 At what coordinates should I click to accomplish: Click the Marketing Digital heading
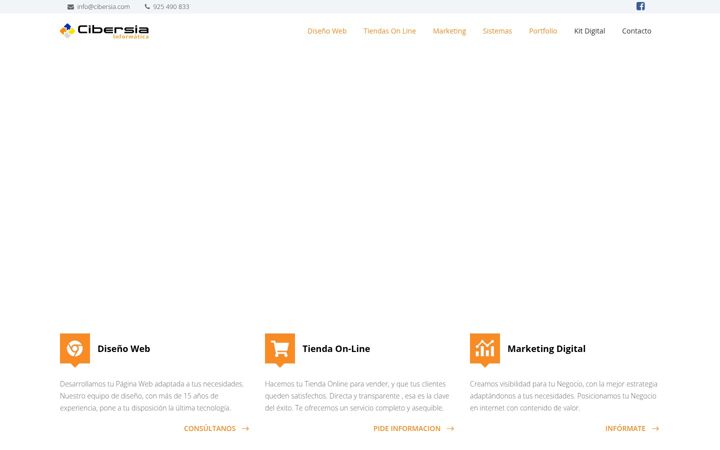[546, 349]
